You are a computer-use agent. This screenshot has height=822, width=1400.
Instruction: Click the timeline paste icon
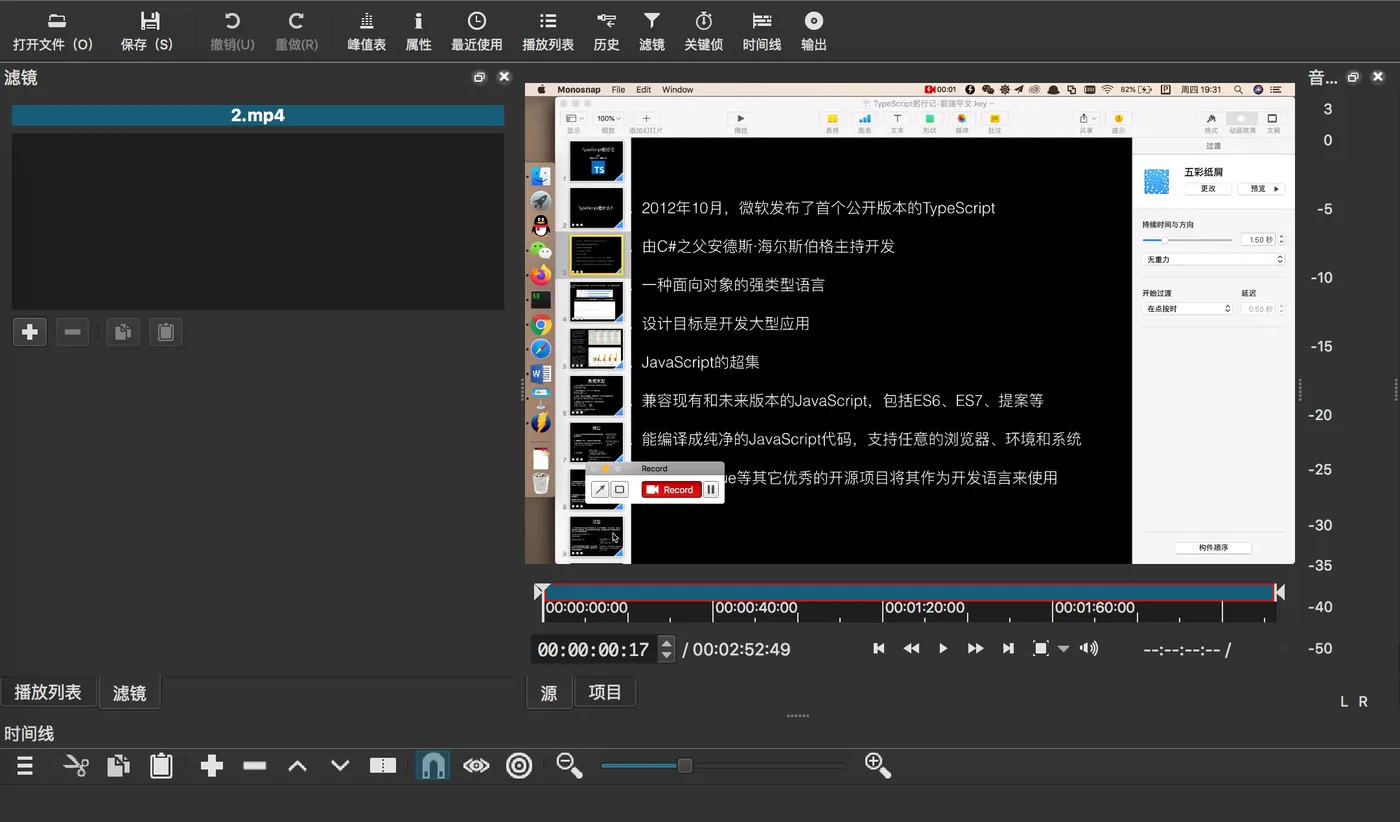coord(161,766)
